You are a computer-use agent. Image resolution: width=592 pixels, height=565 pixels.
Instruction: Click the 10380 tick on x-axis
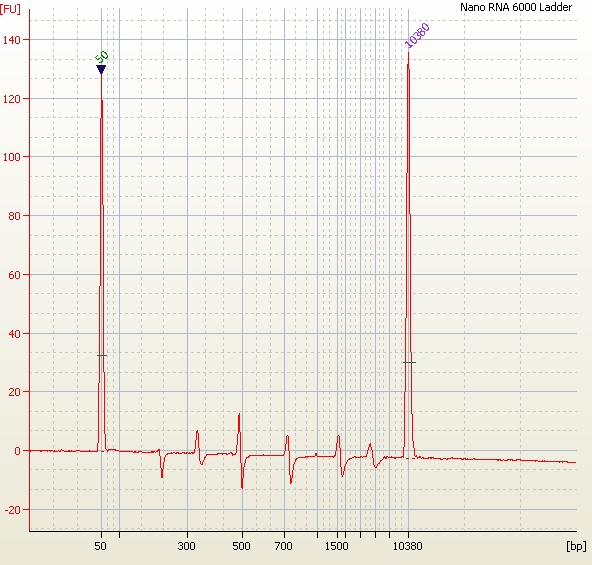408,546
